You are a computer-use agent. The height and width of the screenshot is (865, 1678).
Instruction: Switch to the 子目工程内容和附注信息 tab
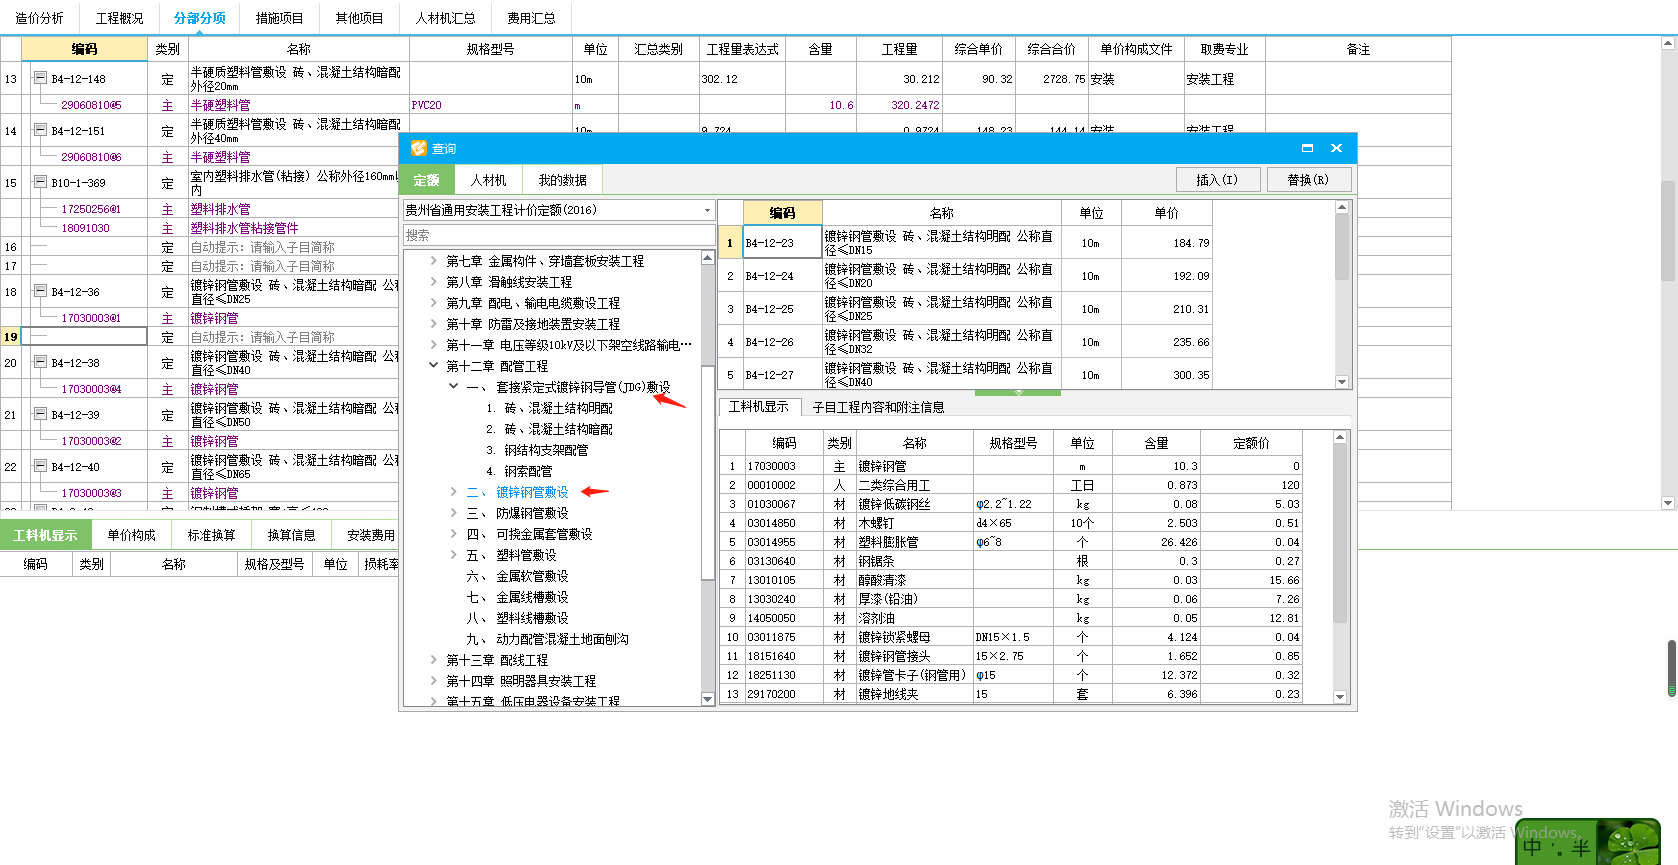[878, 407]
